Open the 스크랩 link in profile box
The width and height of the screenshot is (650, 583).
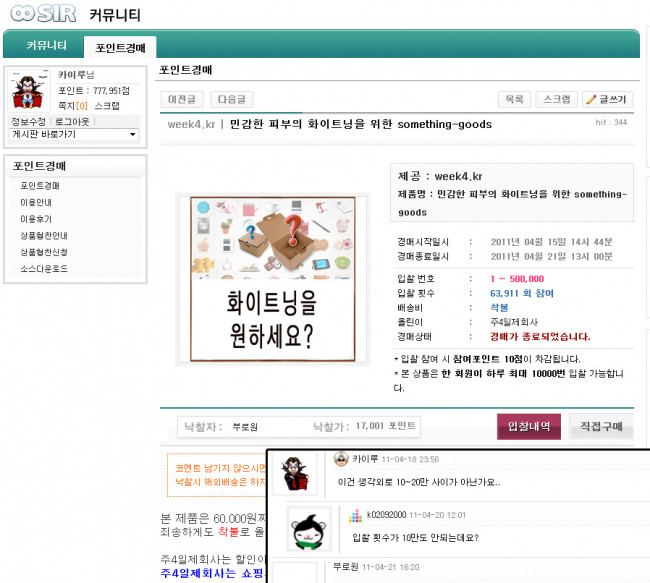(107, 106)
